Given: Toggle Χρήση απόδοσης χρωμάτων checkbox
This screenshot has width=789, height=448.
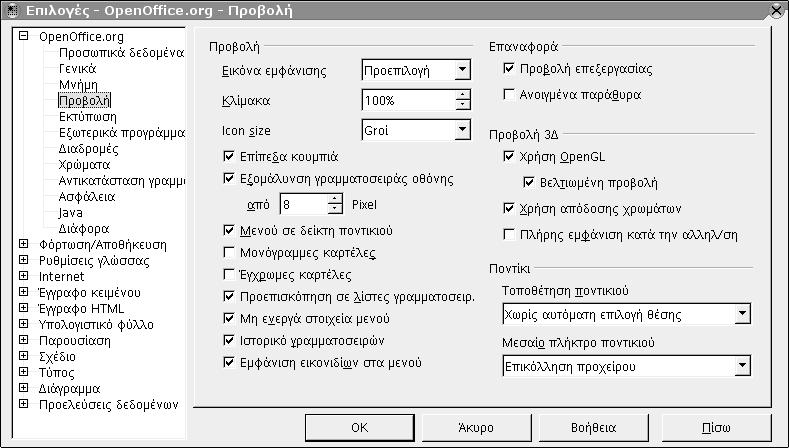Looking at the screenshot, I should (509, 208).
